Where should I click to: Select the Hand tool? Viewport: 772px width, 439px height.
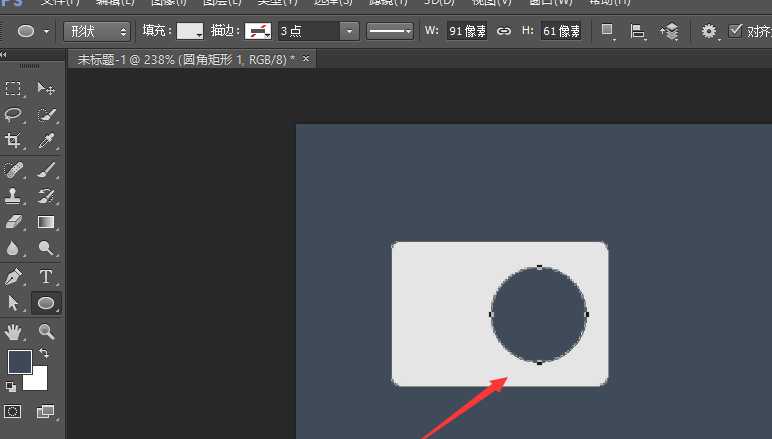(x=14, y=331)
